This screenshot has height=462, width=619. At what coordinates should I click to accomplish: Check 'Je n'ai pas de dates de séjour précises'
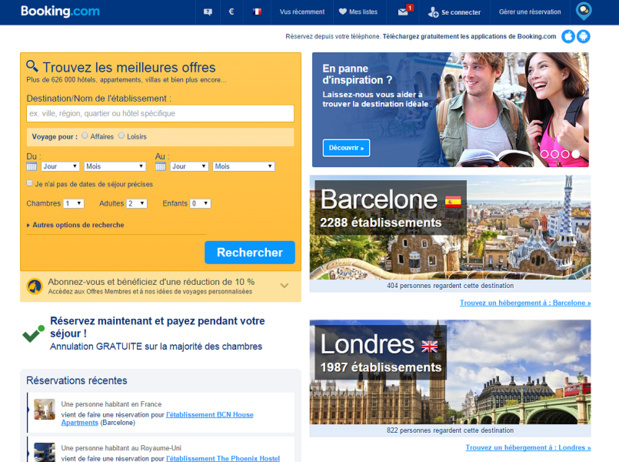30,184
